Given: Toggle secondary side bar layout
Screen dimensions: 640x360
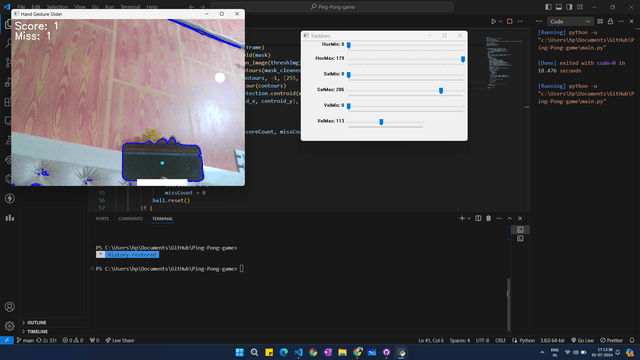Looking at the screenshot, I should tap(569, 7).
